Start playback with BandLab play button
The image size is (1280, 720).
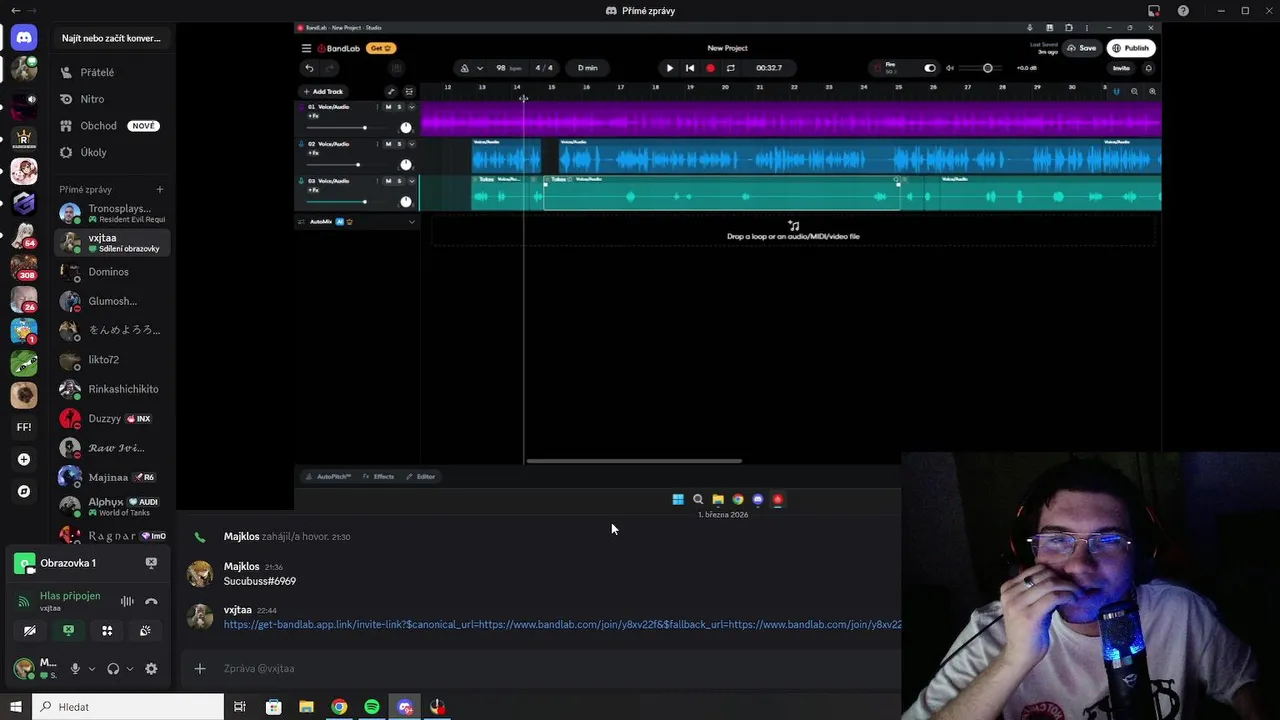[670, 68]
